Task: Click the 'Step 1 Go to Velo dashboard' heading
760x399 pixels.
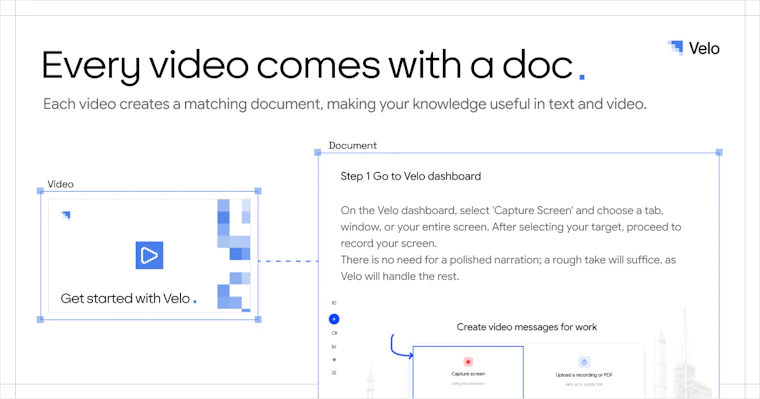Action: tap(411, 176)
